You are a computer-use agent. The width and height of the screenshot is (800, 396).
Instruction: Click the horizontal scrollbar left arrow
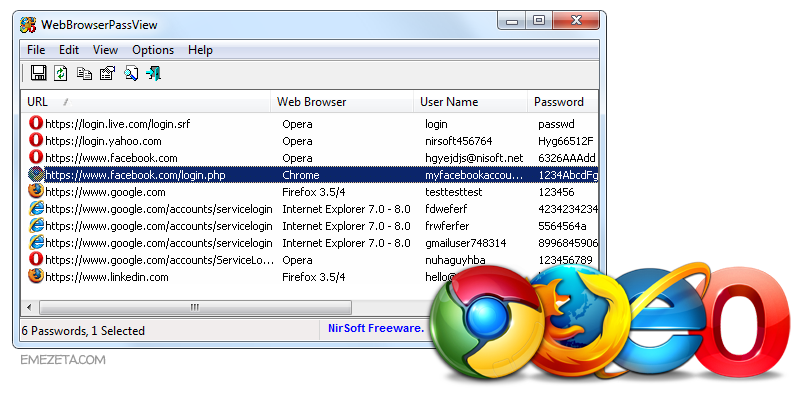click(29, 307)
